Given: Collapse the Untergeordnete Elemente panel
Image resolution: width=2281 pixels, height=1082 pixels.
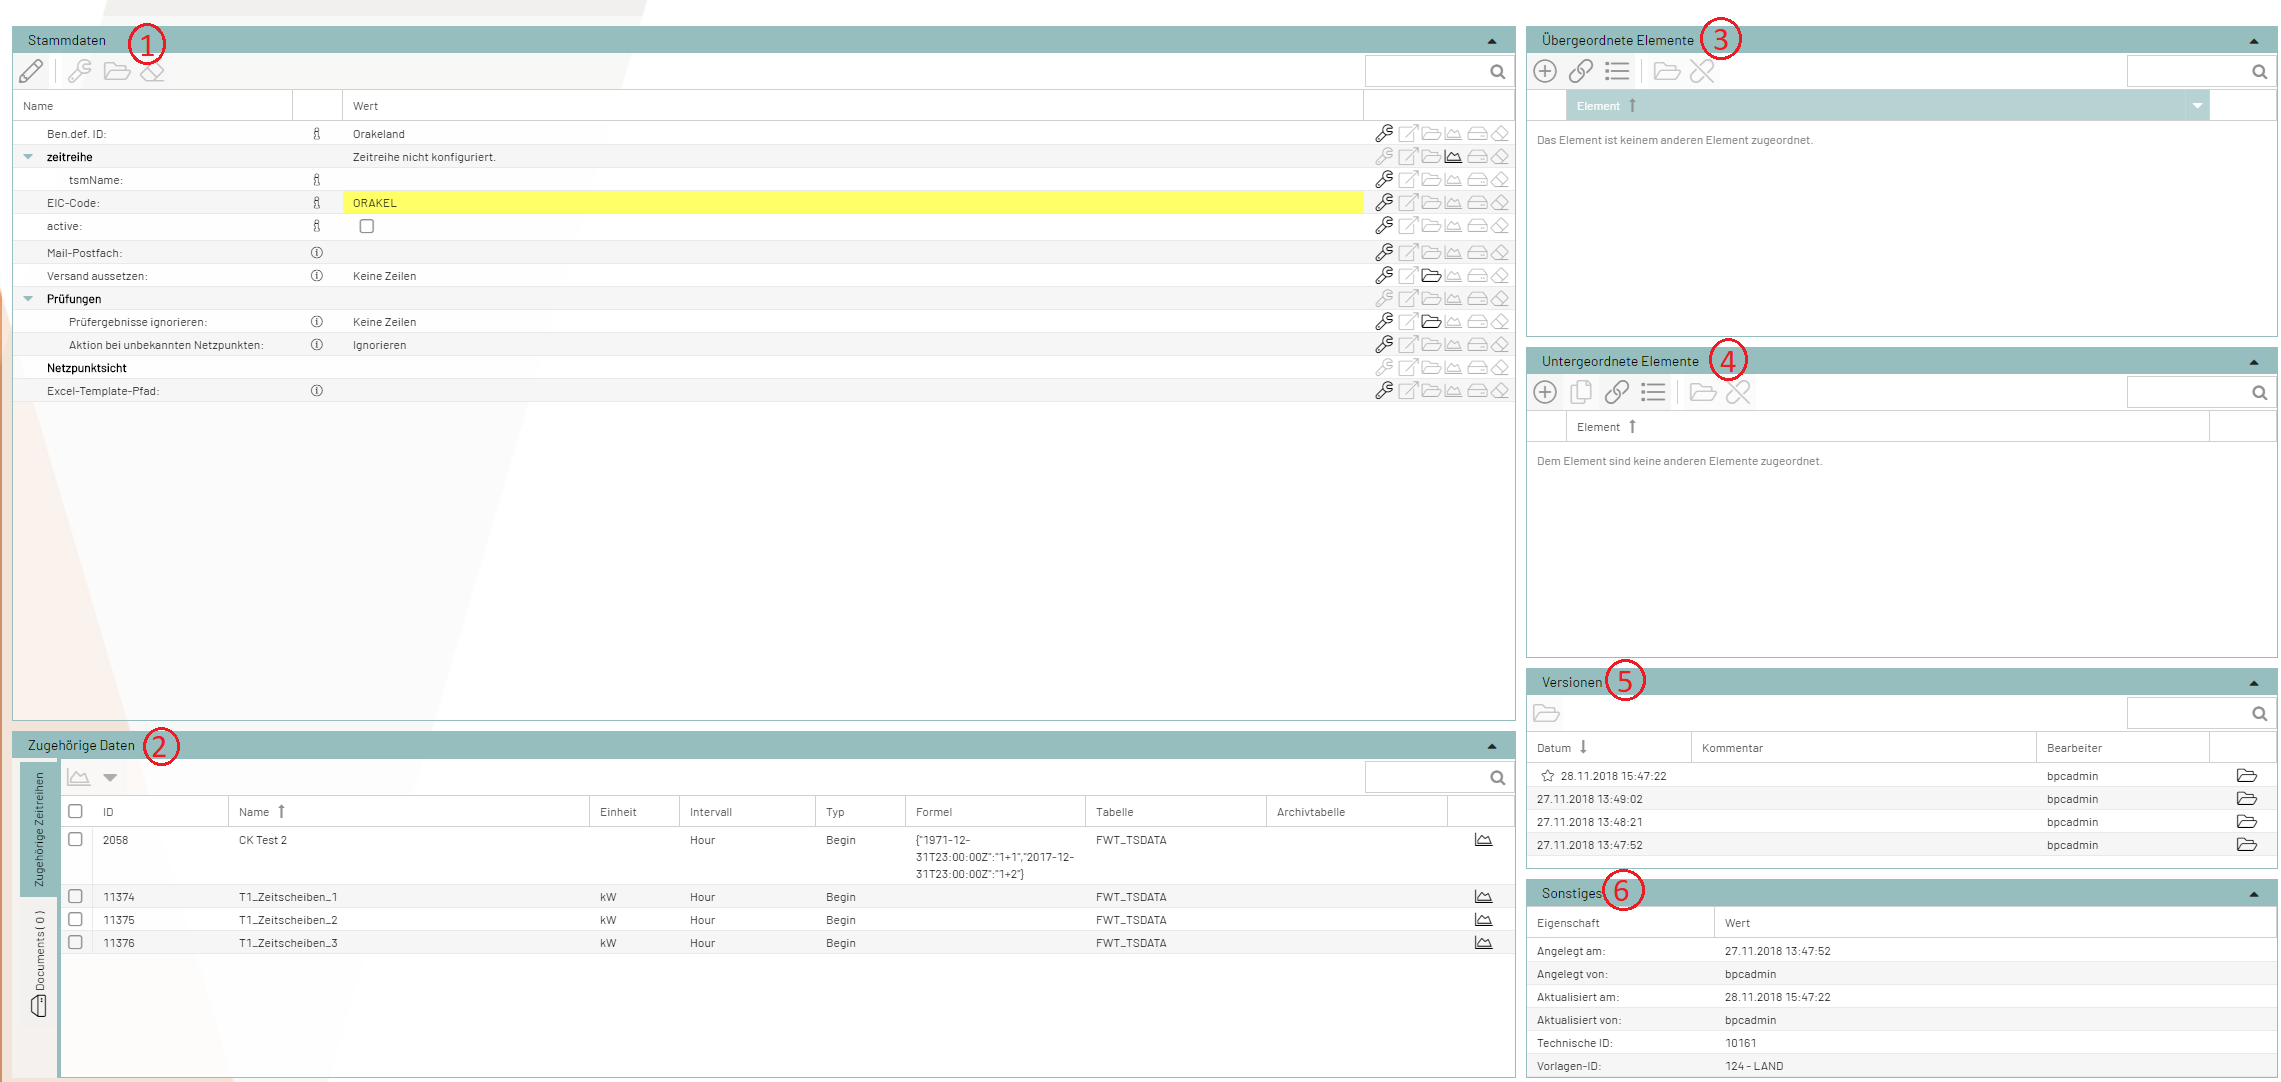Looking at the screenshot, I should (x=2254, y=362).
